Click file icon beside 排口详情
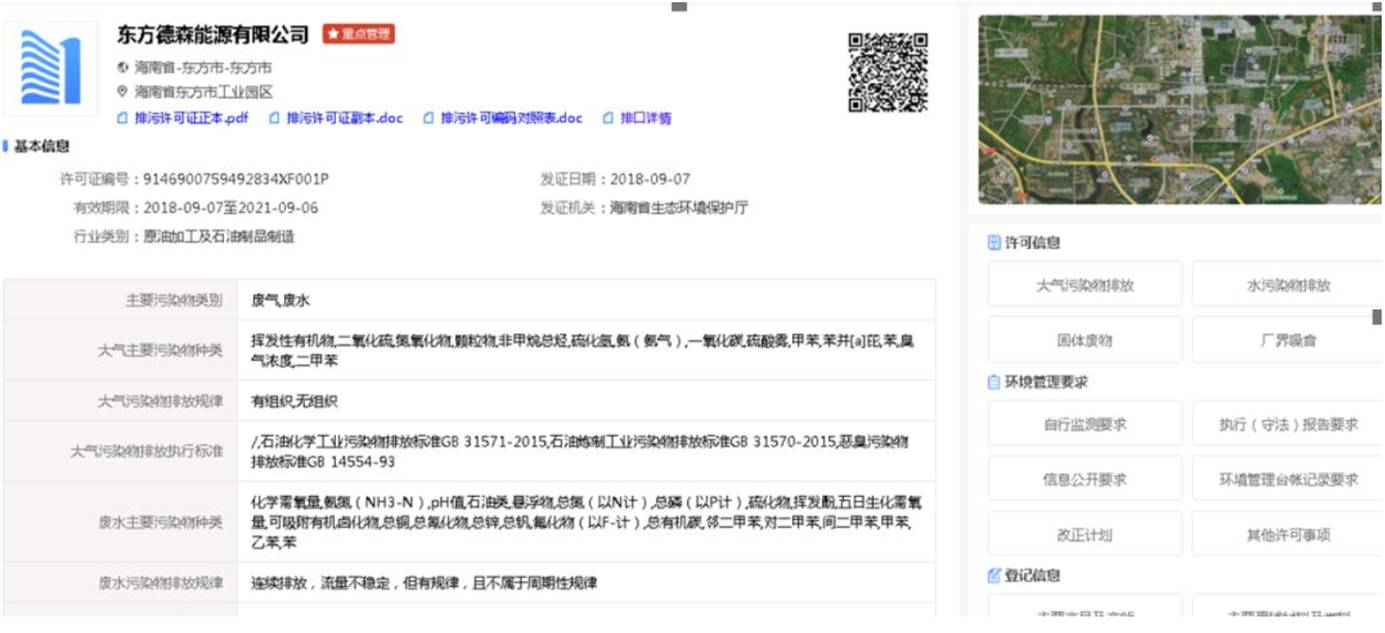The height and width of the screenshot is (633, 1385). pyautogui.click(x=609, y=118)
